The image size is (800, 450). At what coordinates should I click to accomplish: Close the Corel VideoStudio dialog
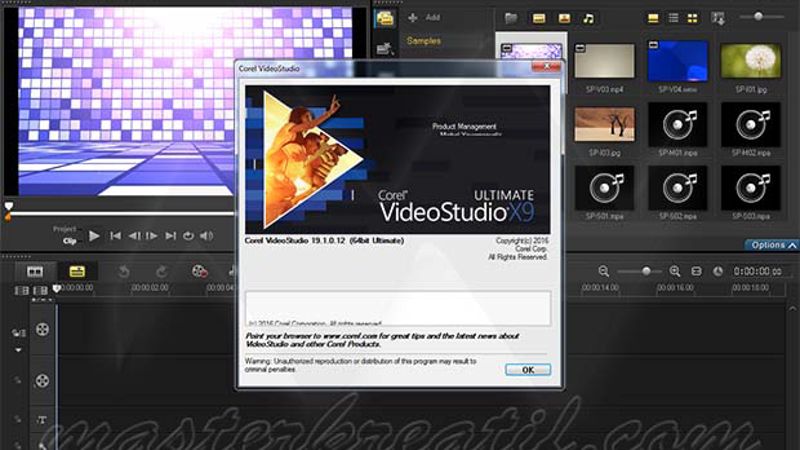coord(546,66)
